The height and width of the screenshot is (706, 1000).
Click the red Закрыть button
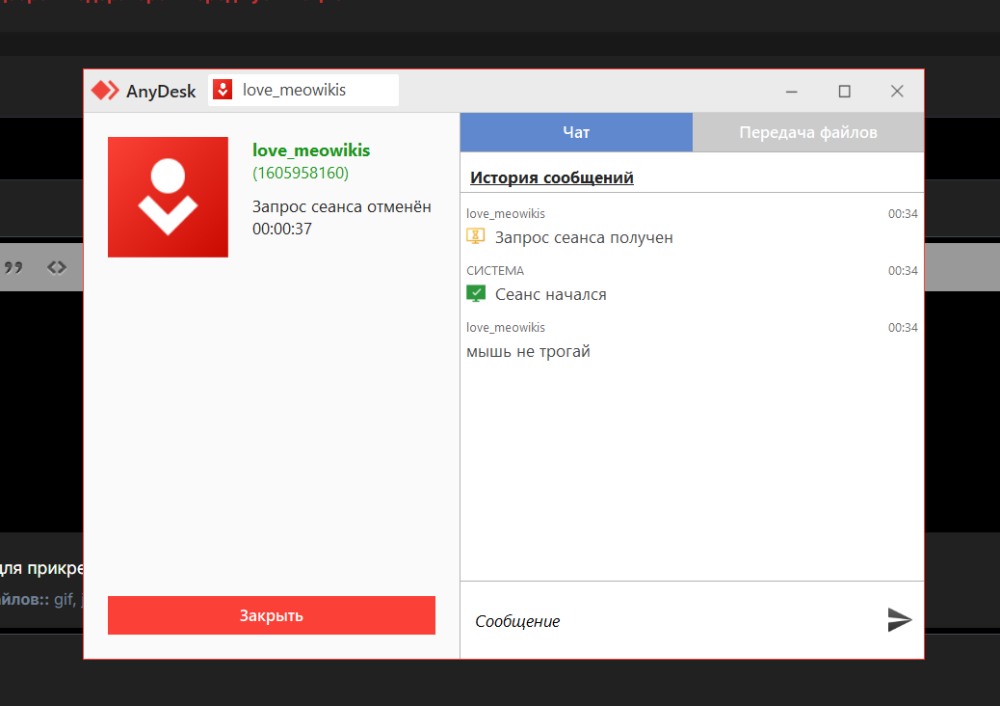tap(272, 615)
